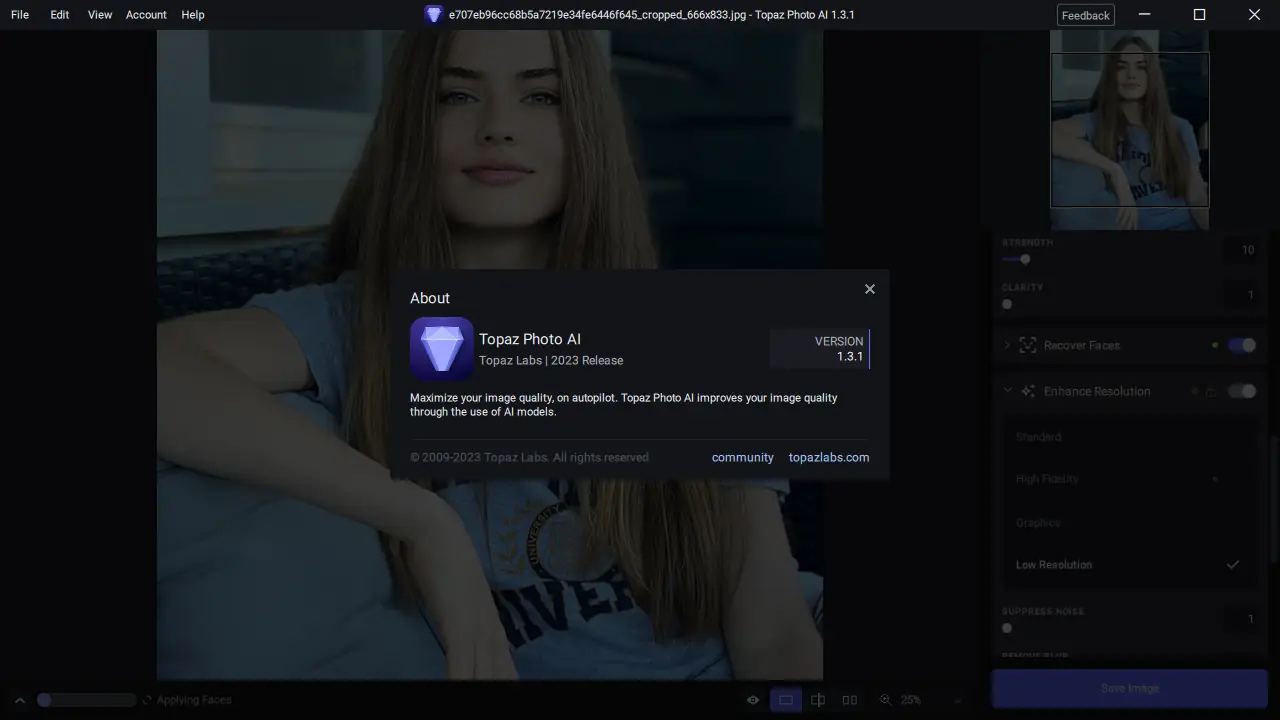This screenshot has width=1280, height=720.
Task: Open the File menu
Action: click(20, 15)
